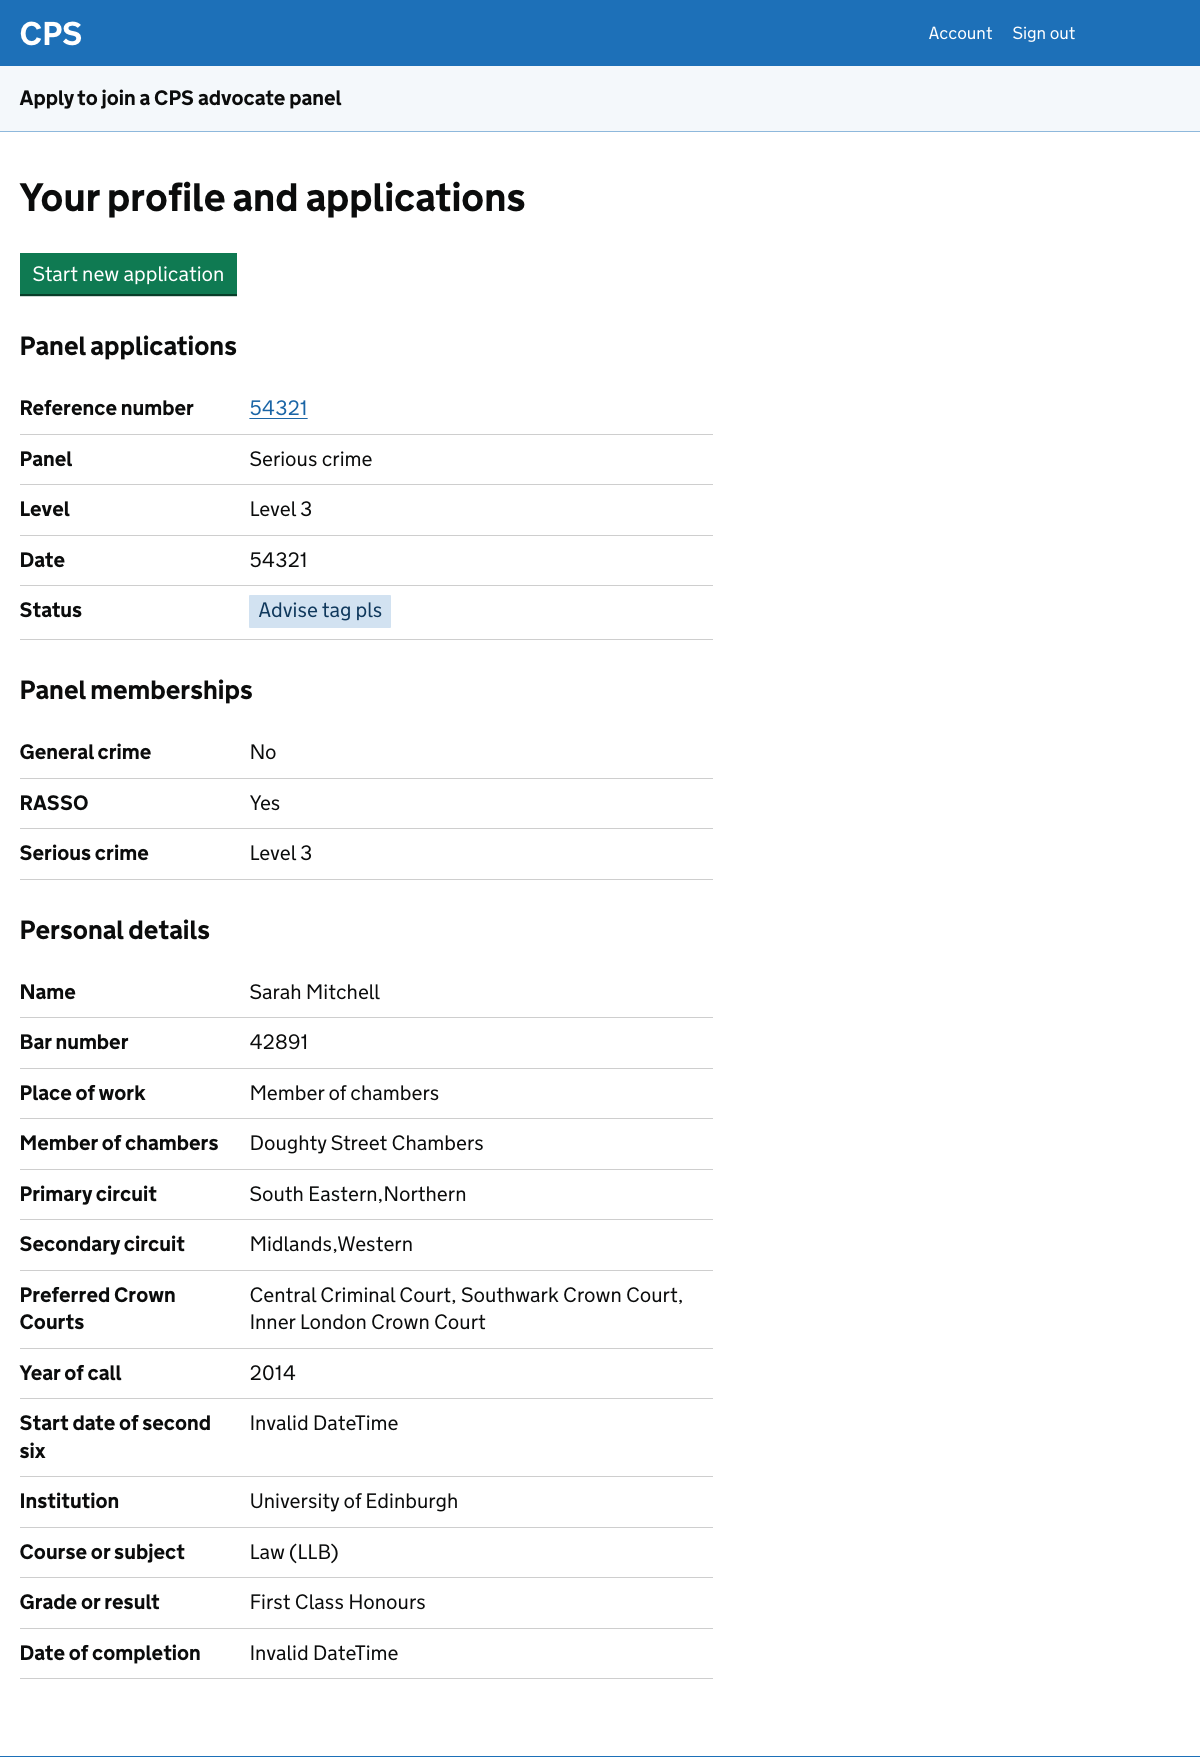The height and width of the screenshot is (1757, 1200).
Task: Select Doughty Street Chambers value
Action: (366, 1143)
